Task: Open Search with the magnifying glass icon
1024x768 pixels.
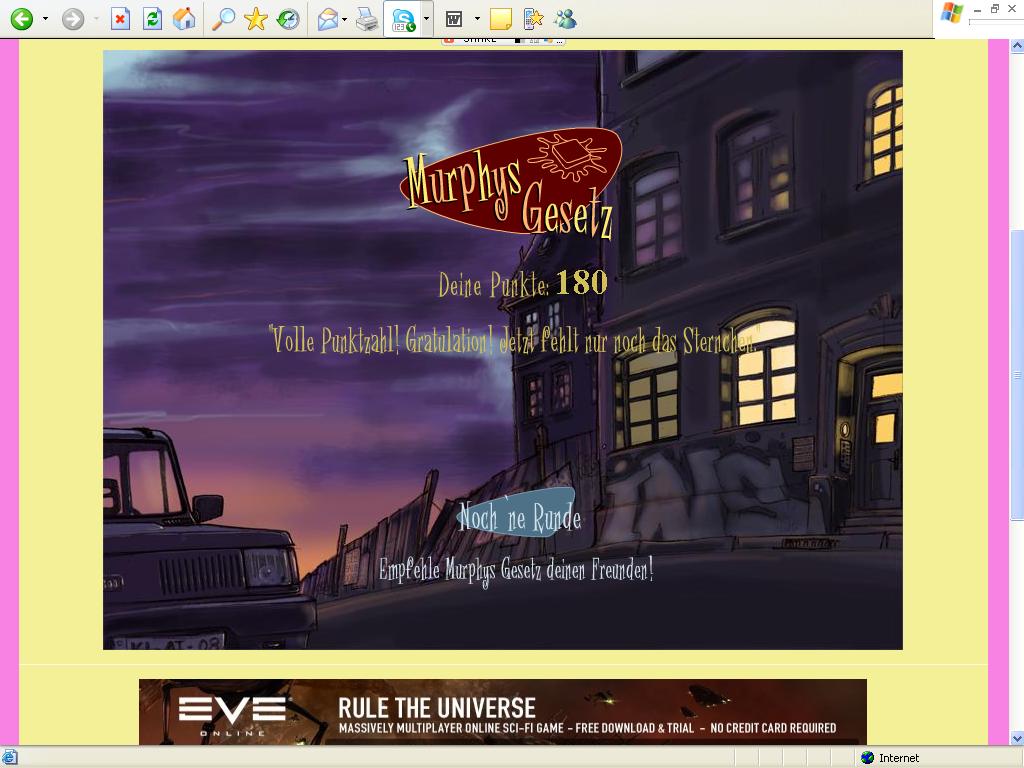Action: [x=223, y=19]
